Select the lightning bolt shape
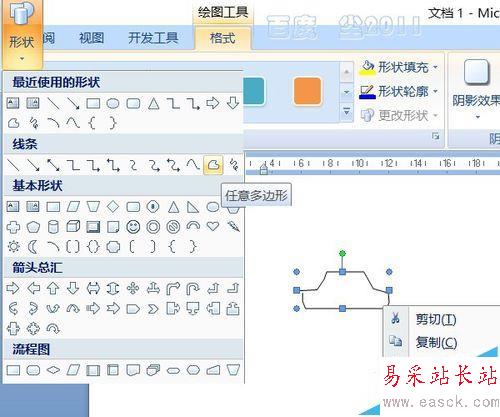The height and width of the screenshot is (417, 500). [x=233, y=227]
